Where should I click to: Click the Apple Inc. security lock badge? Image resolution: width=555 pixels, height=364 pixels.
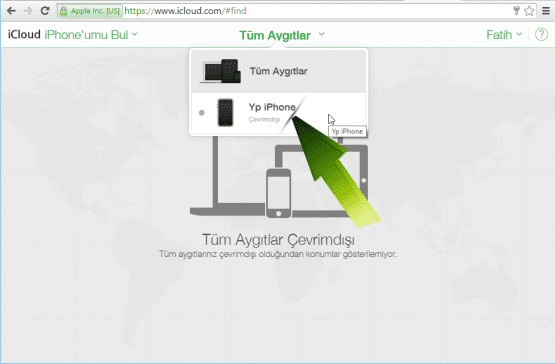click(90, 11)
